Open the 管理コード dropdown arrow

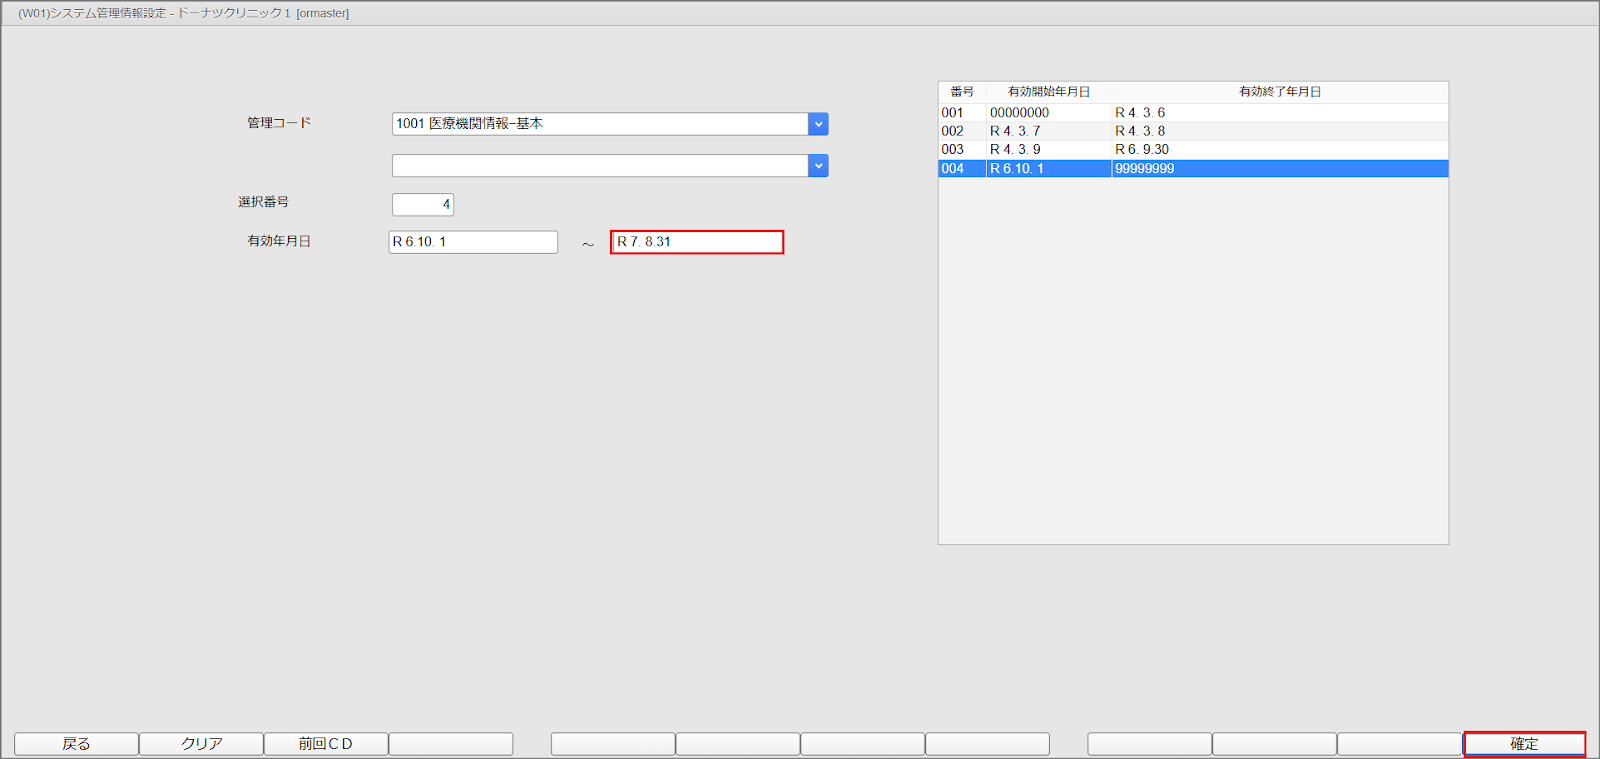[818, 124]
